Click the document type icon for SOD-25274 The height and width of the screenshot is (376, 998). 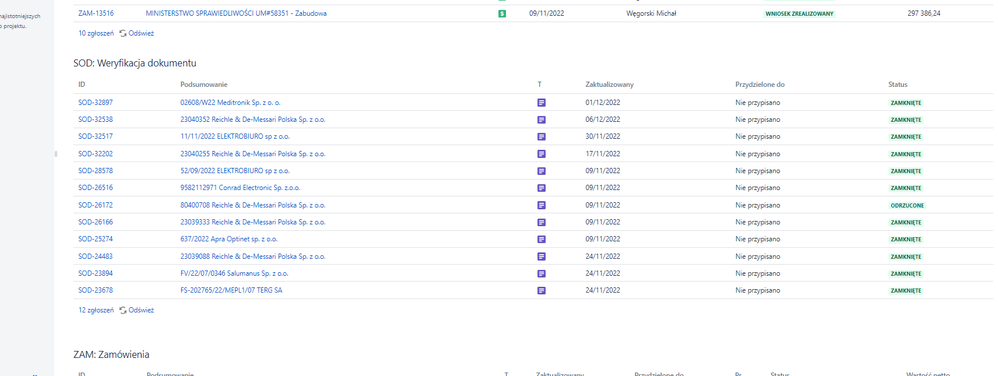pyautogui.click(x=542, y=239)
